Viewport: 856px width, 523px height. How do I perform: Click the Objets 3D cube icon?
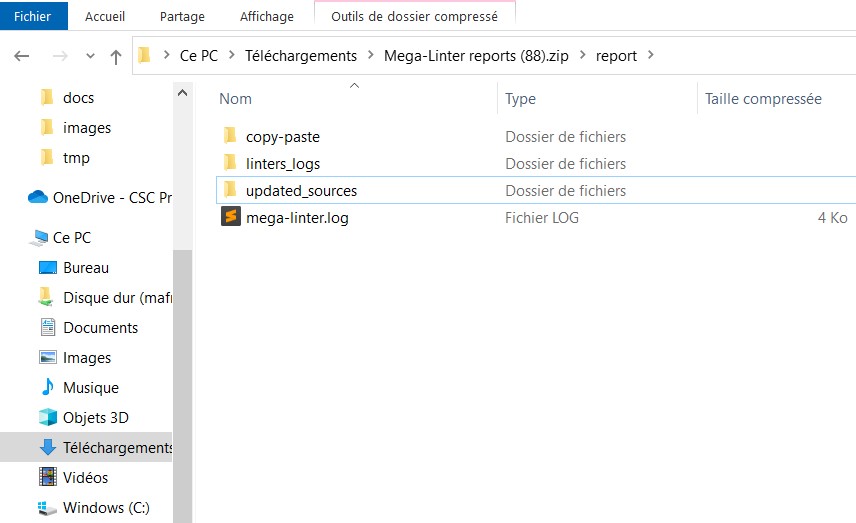click(47, 417)
